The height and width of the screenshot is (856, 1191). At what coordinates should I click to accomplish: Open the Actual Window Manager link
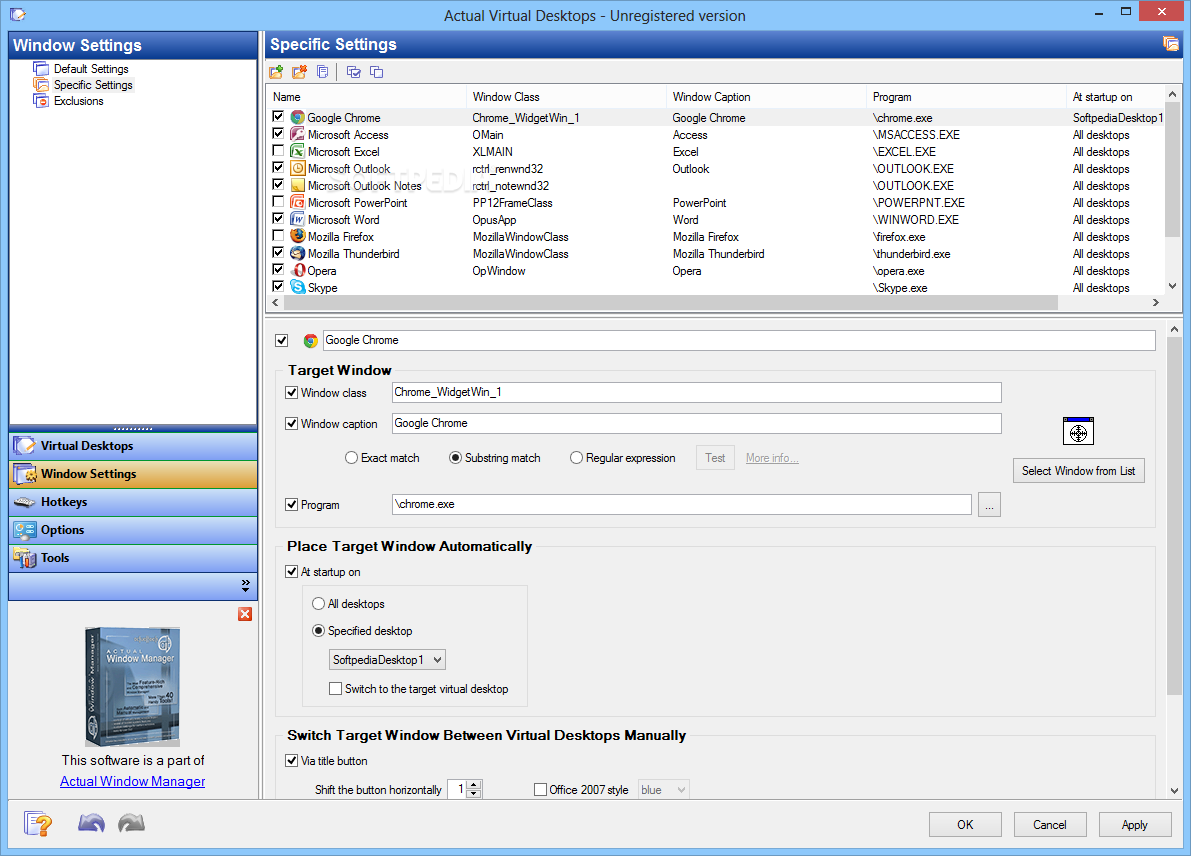pyautogui.click(x=133, y=782)
